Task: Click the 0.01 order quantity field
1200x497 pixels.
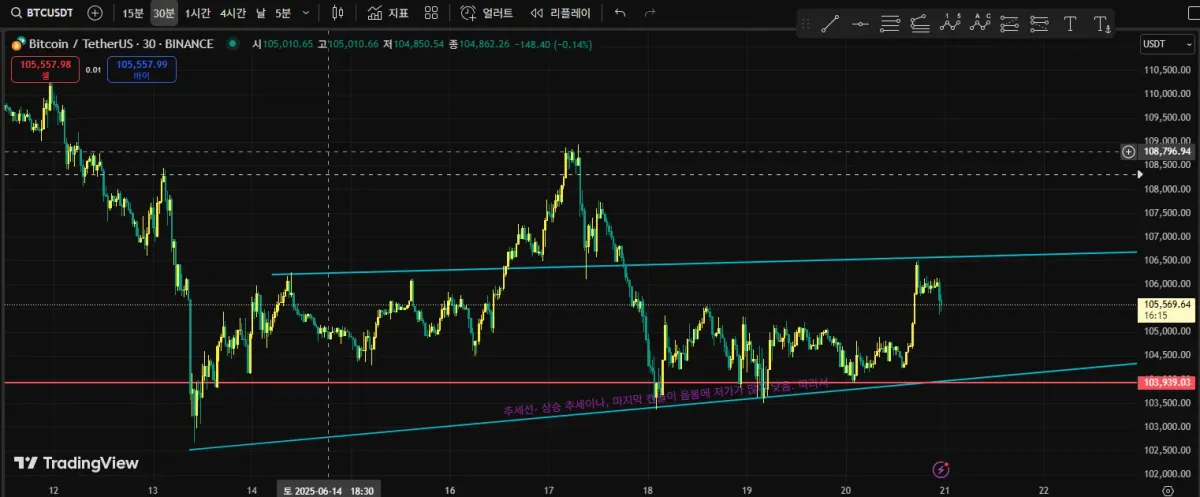Action: pos(93,69)
